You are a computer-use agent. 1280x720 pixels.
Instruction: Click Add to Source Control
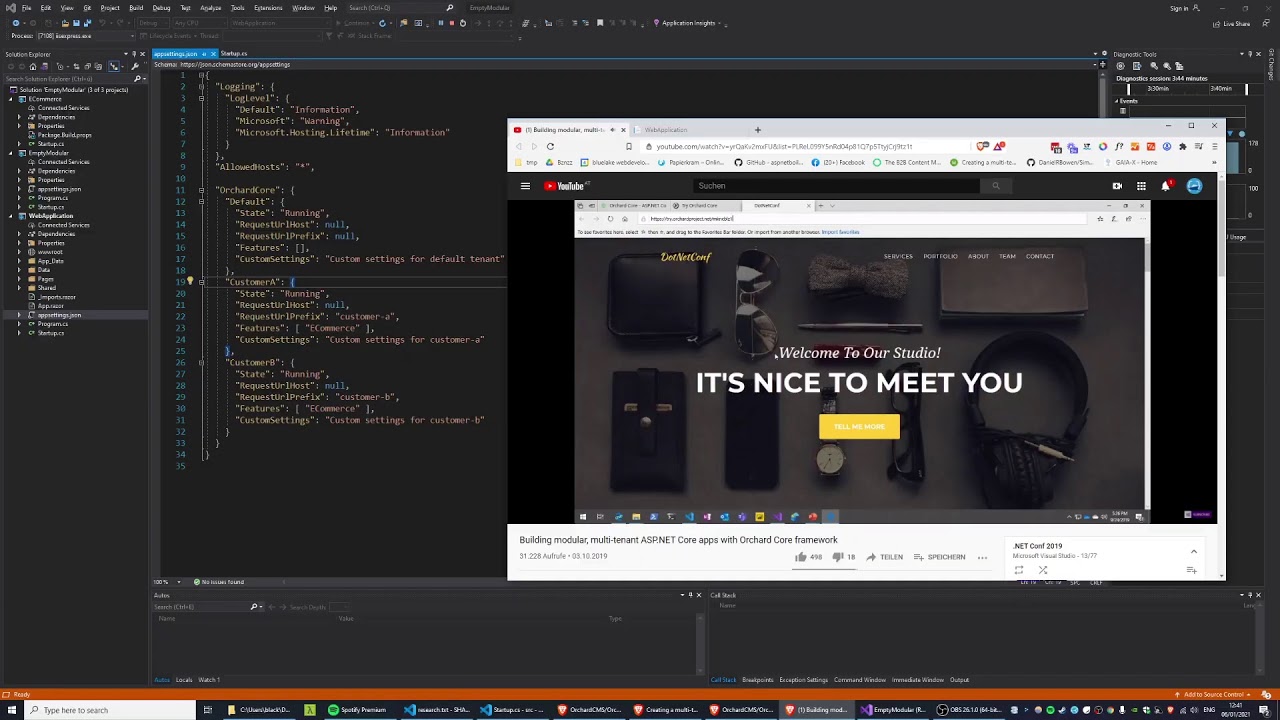[1214, 694]
